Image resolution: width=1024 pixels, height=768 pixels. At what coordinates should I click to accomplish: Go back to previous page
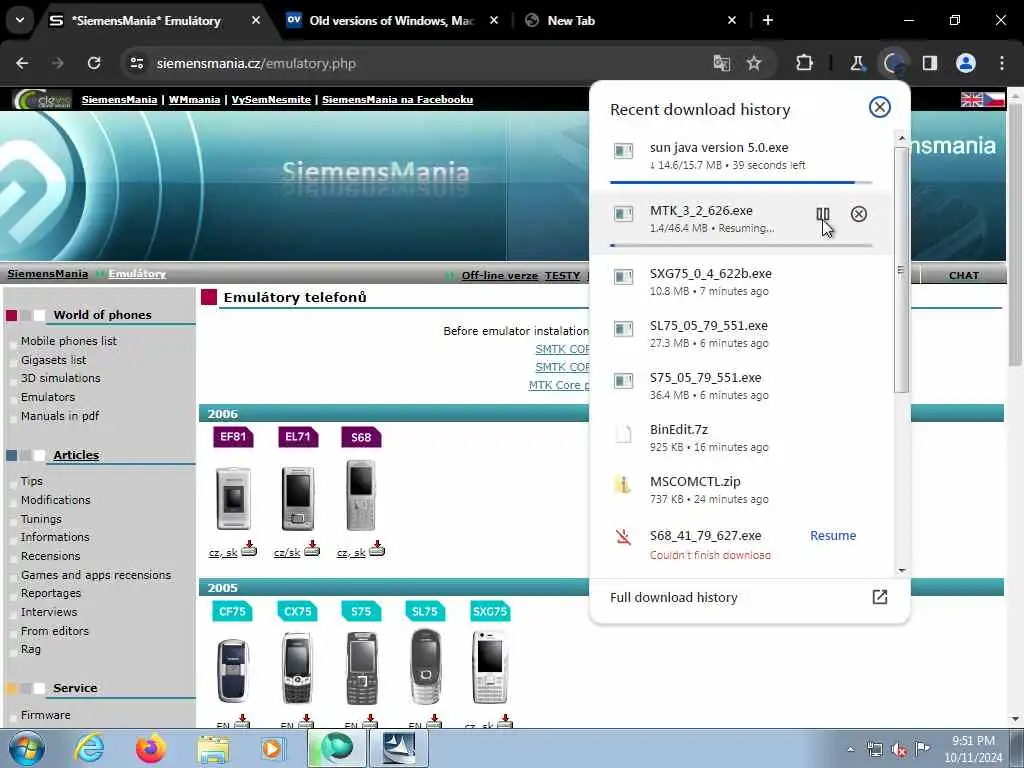pyautogui.click(x=22, y=63)
